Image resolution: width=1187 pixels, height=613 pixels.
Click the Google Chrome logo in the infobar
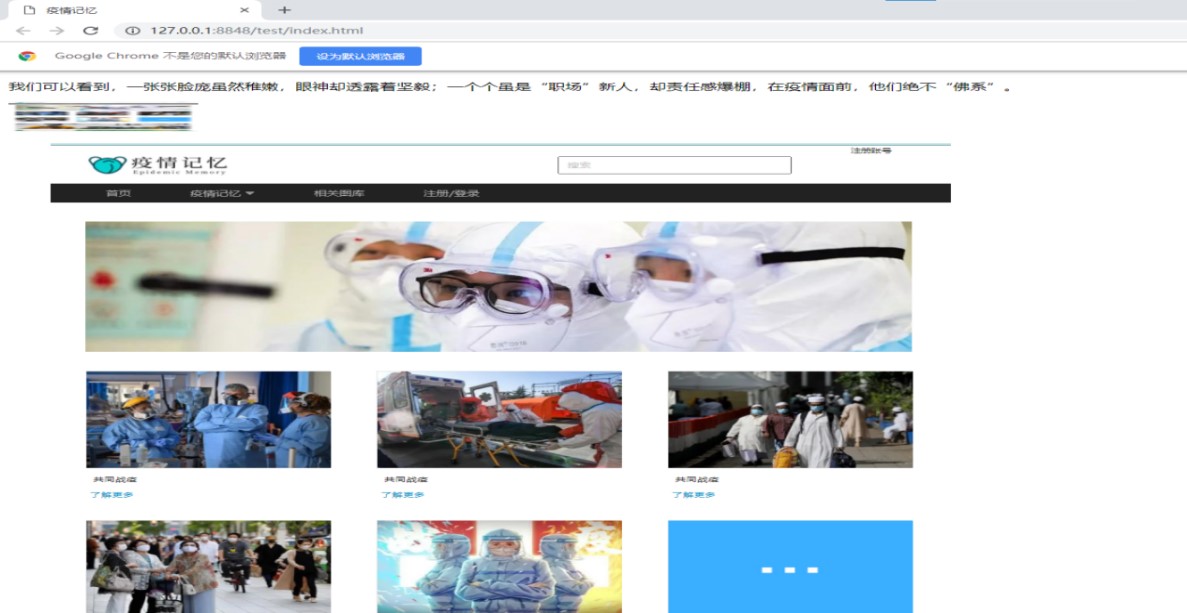(x=27, y=56)
